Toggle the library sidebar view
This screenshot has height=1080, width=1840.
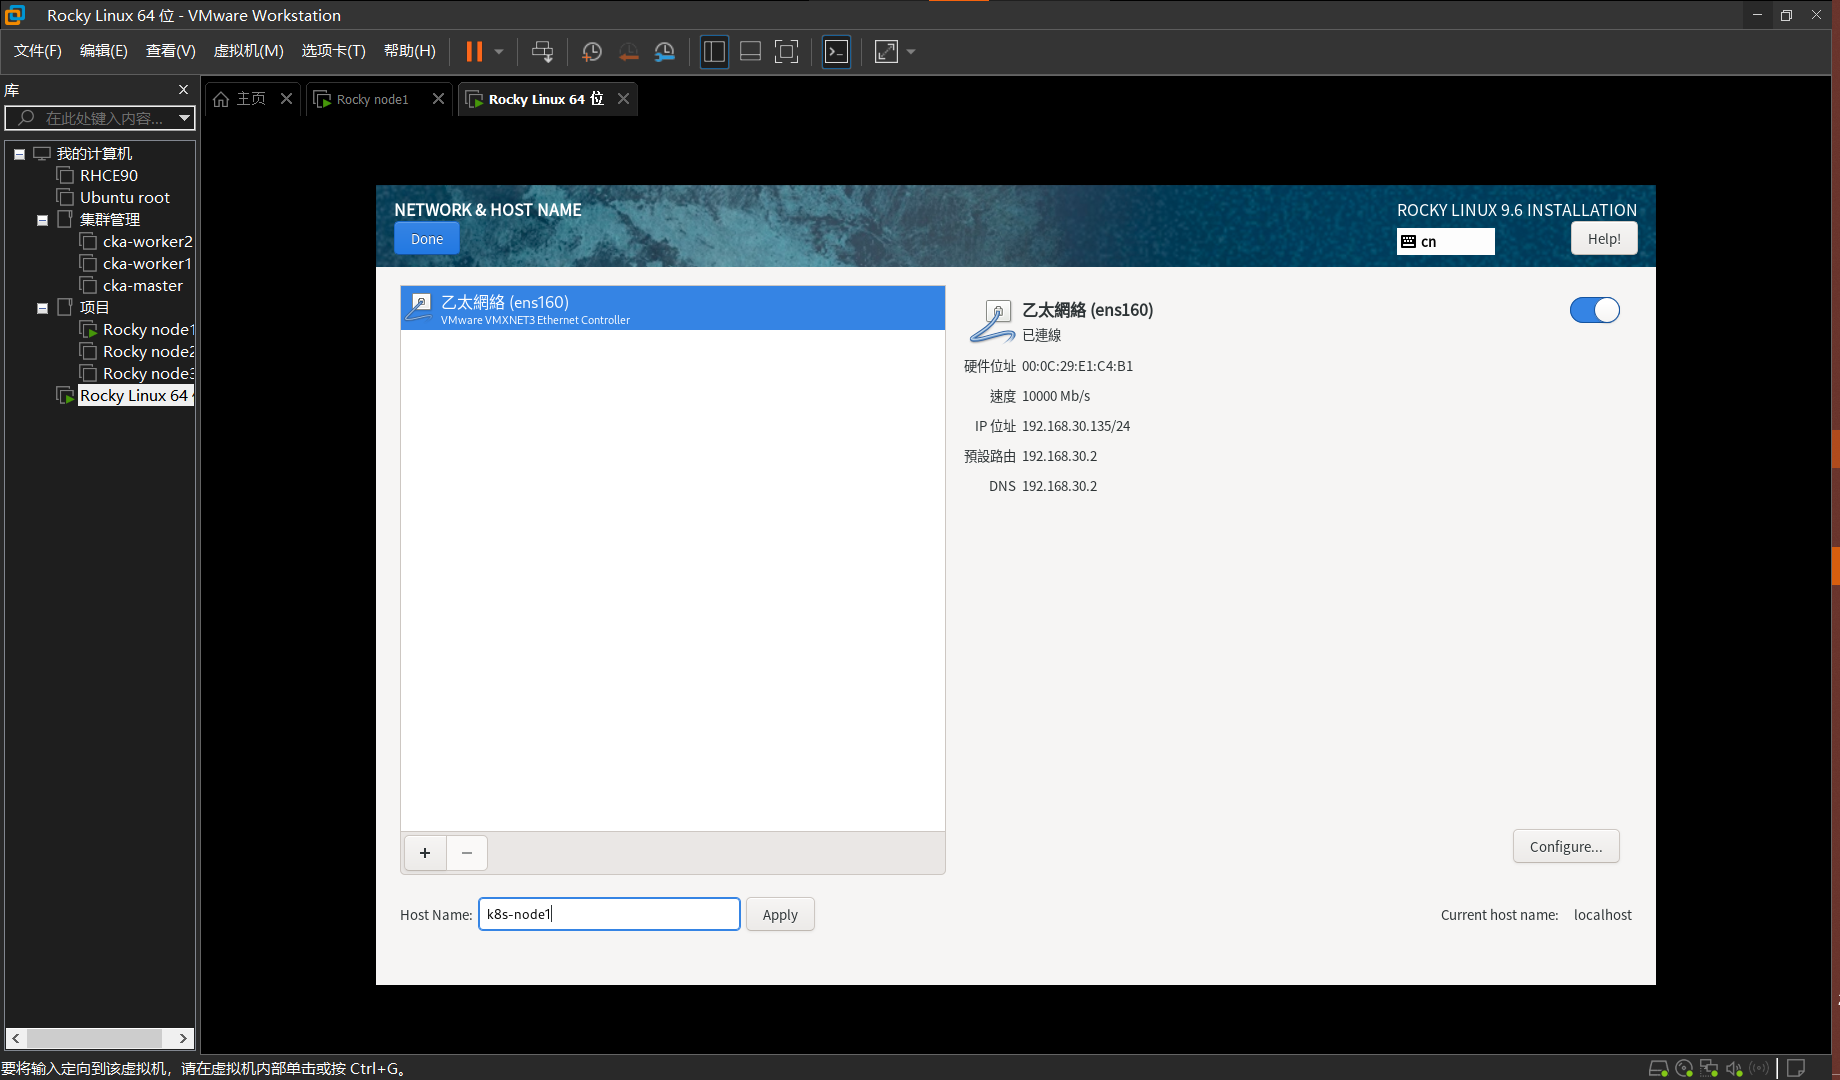pyautogui.click(x=714, y=51)
